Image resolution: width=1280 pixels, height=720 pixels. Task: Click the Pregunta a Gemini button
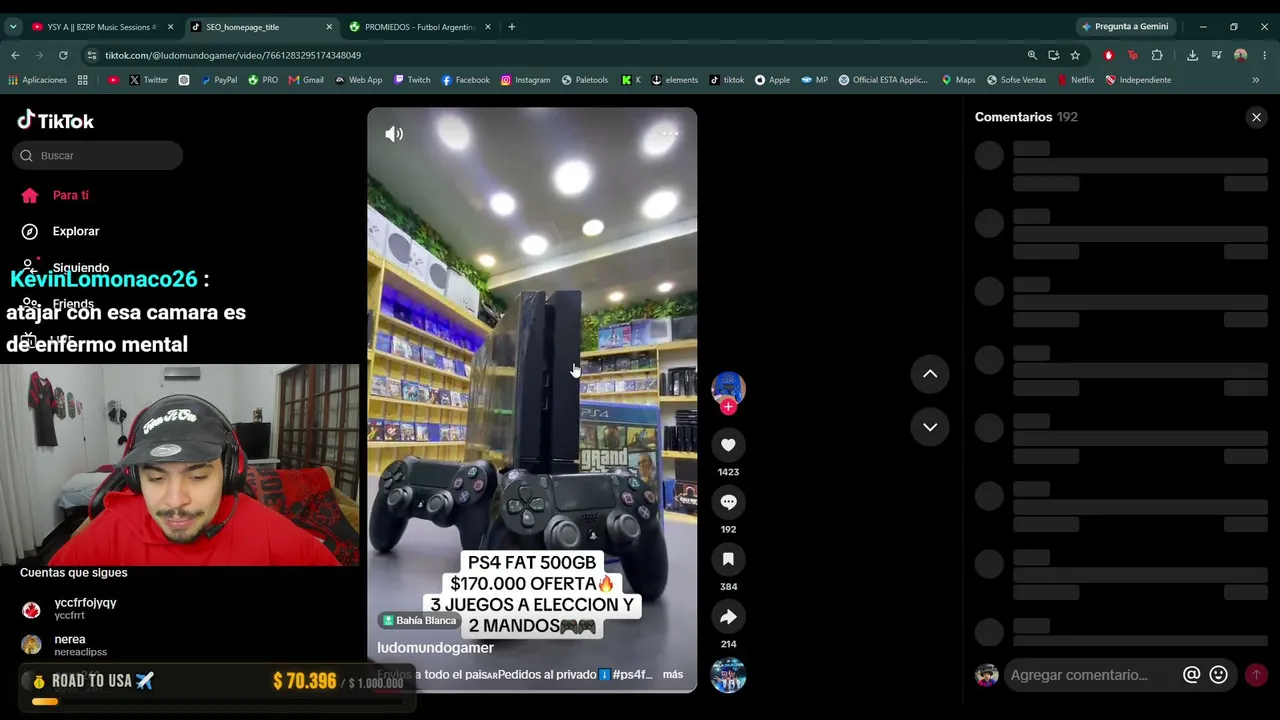click(x=1124, y=27)
